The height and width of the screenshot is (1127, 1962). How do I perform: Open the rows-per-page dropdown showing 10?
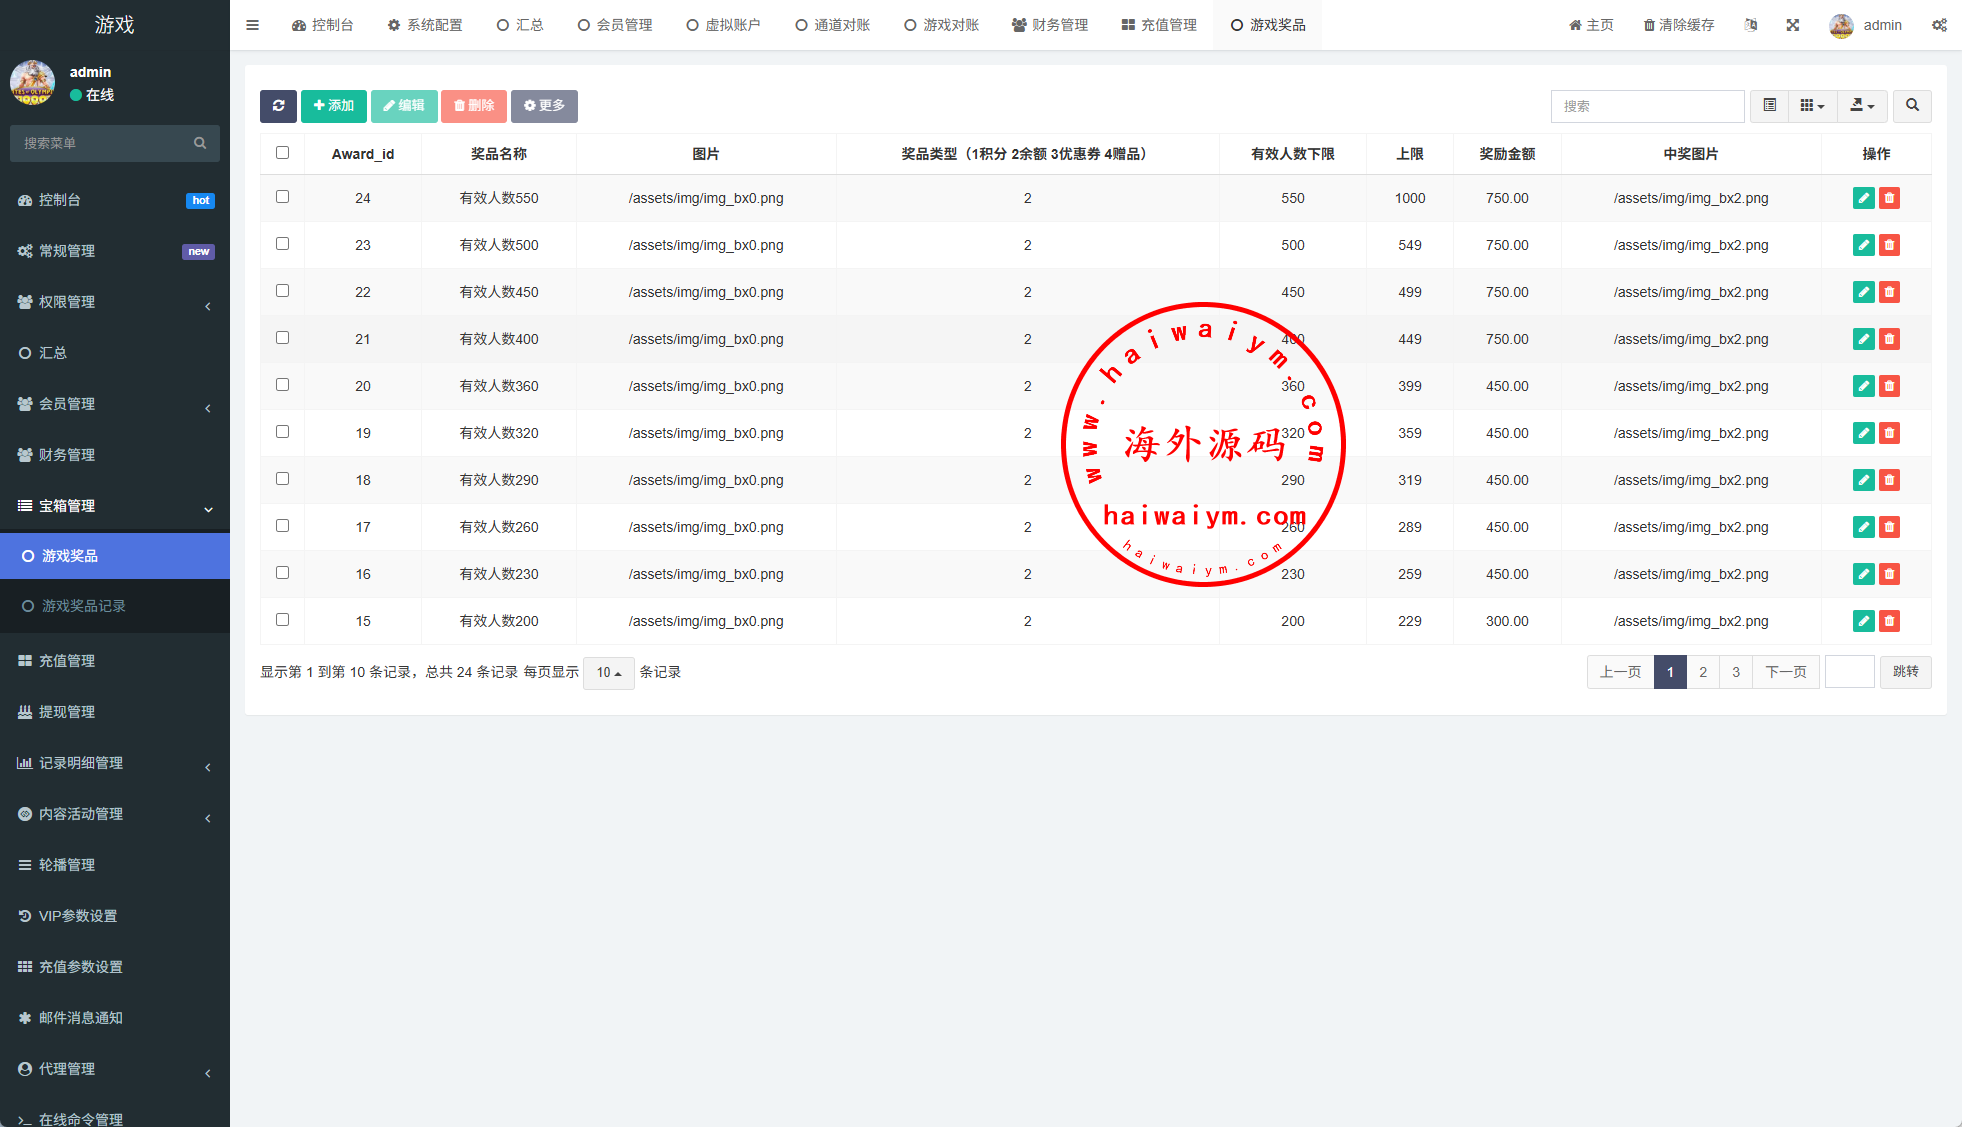click(x=608, y=673)
